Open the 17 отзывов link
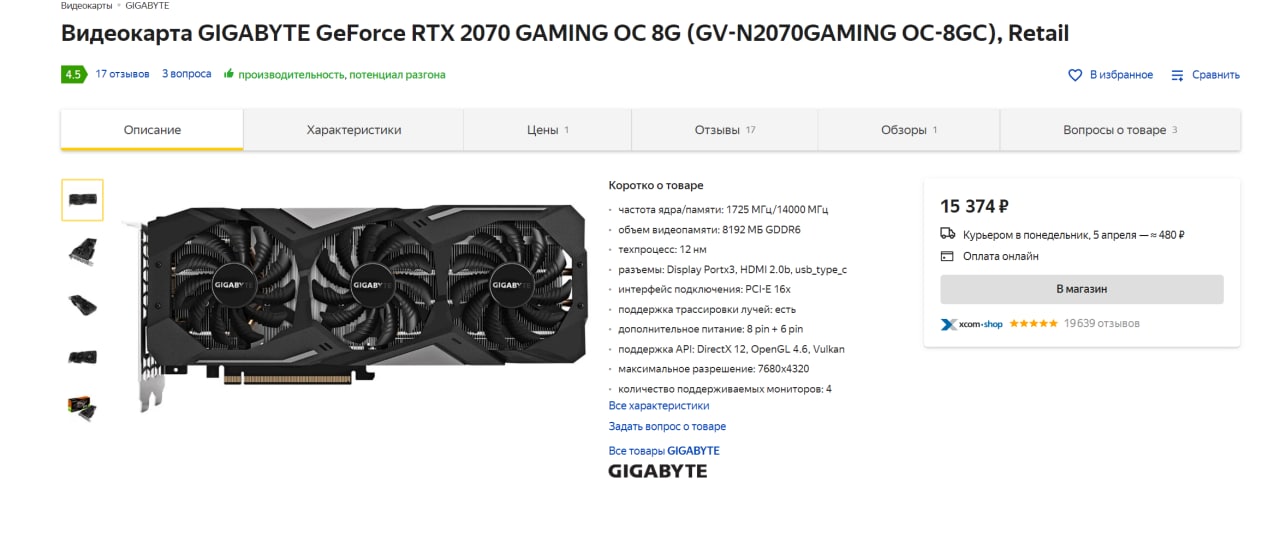The height and width of the screenshot is (543, 1280). pos(122,74)
